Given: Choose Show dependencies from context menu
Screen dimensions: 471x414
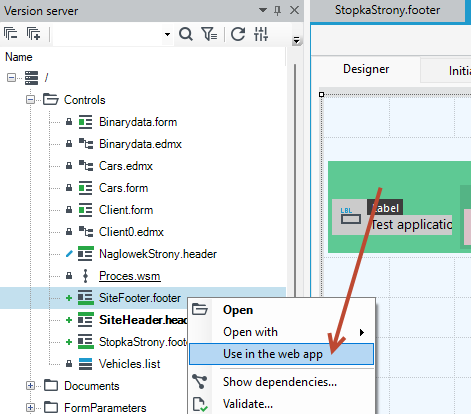Looking at the screenshot, I should [x=282, y=382].
